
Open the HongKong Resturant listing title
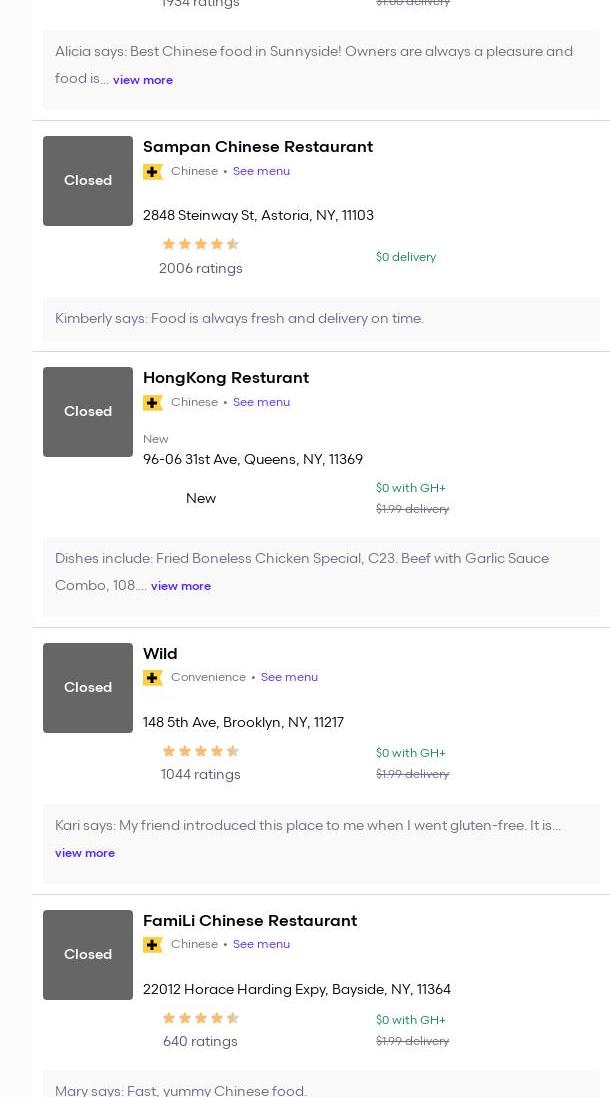click(226, 378)
